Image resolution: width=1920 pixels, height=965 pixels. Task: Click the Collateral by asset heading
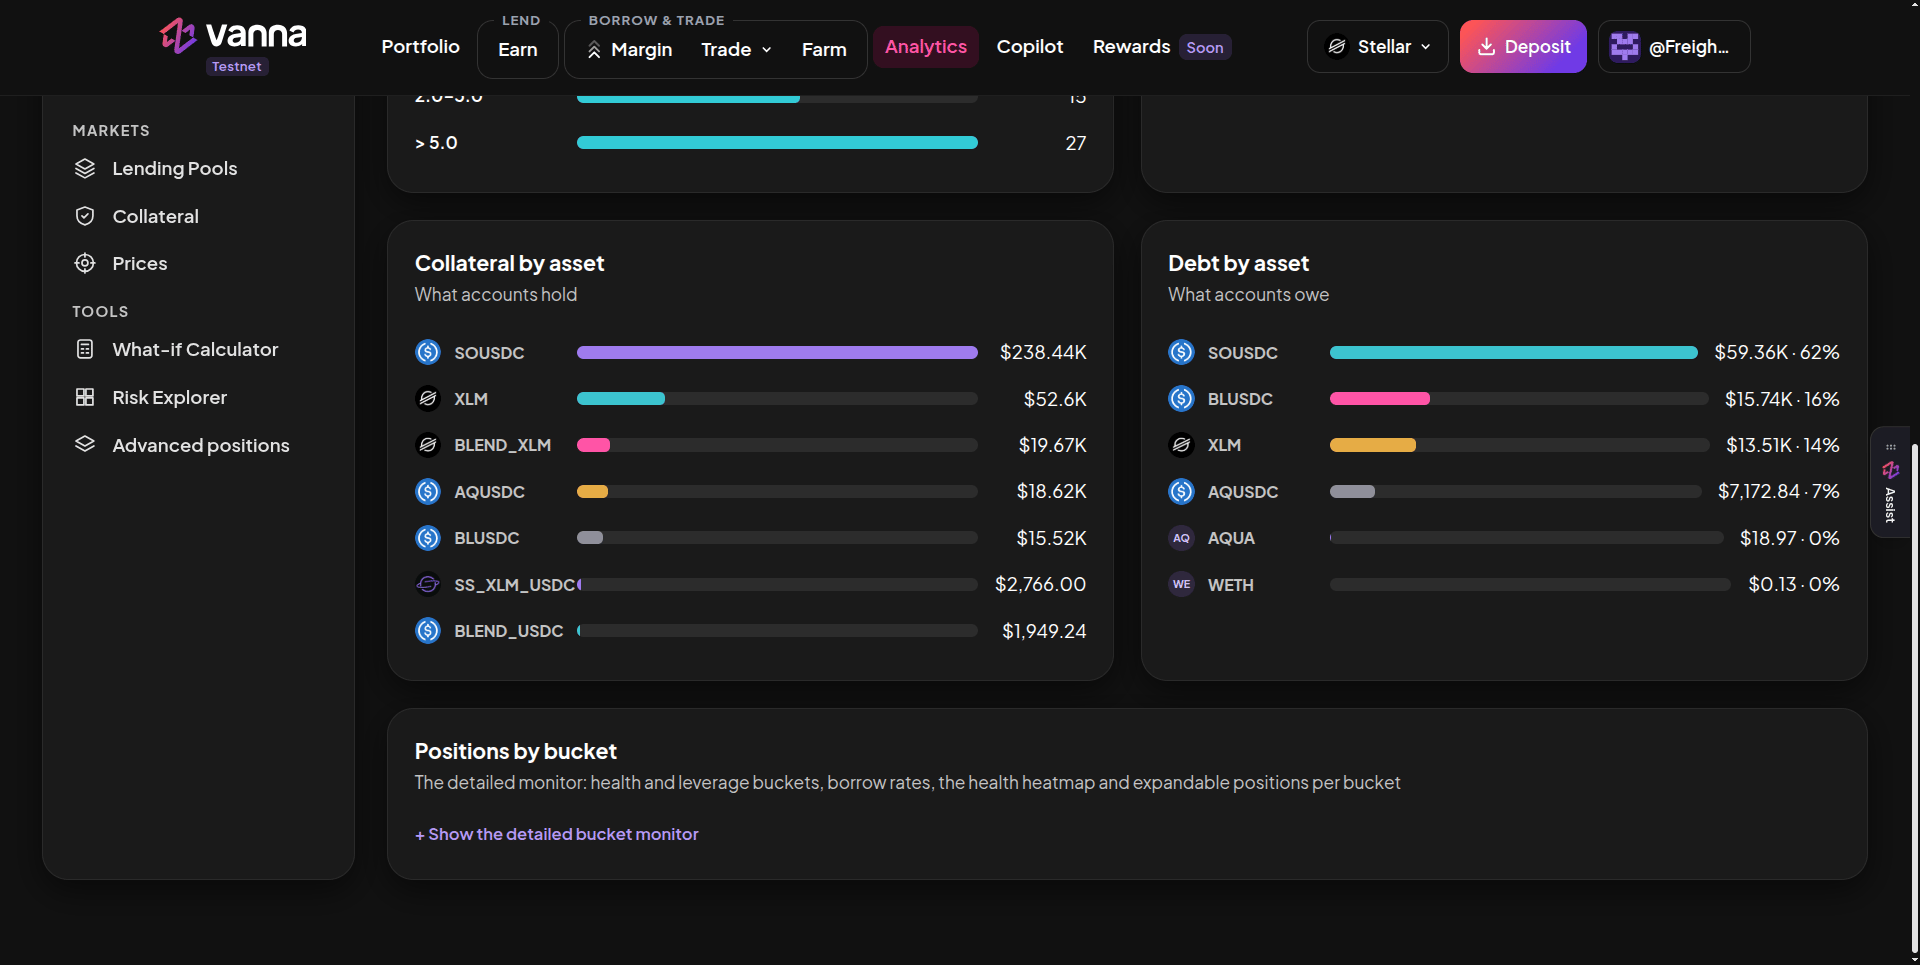pyautogui.click(x=509, y=263)
